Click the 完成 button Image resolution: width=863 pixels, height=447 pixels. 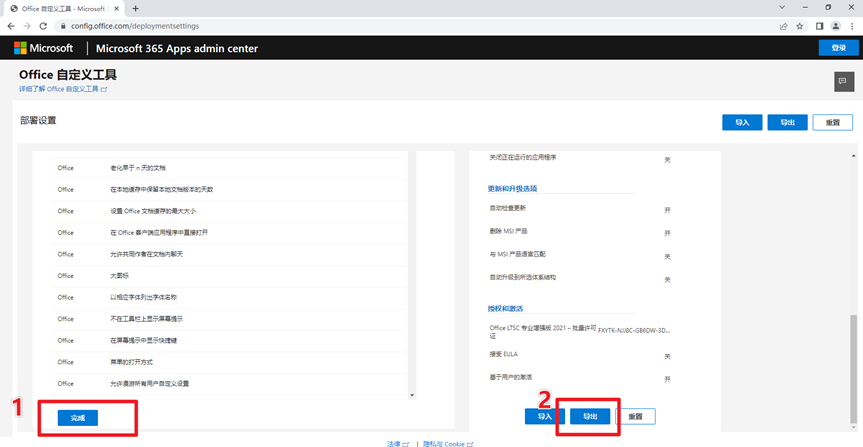78,417
